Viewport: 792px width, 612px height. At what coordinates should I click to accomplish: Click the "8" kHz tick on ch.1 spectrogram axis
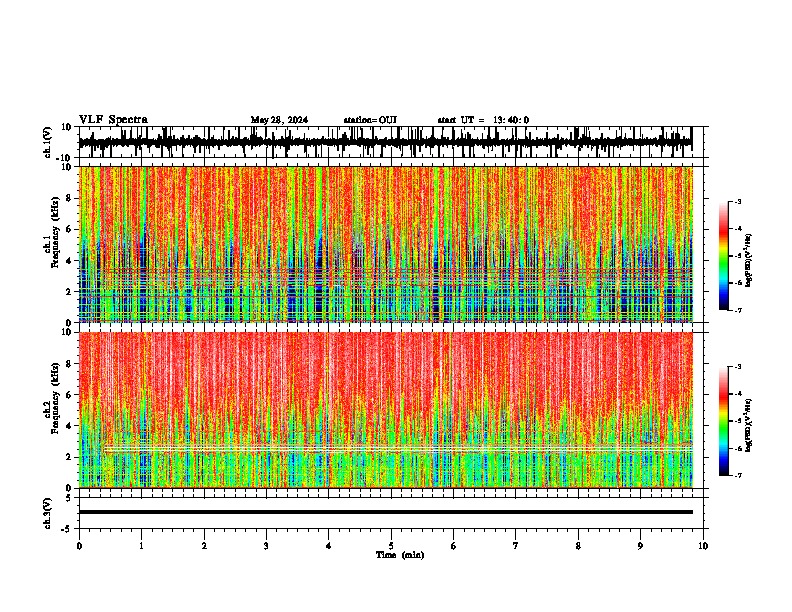coord(70,198)
